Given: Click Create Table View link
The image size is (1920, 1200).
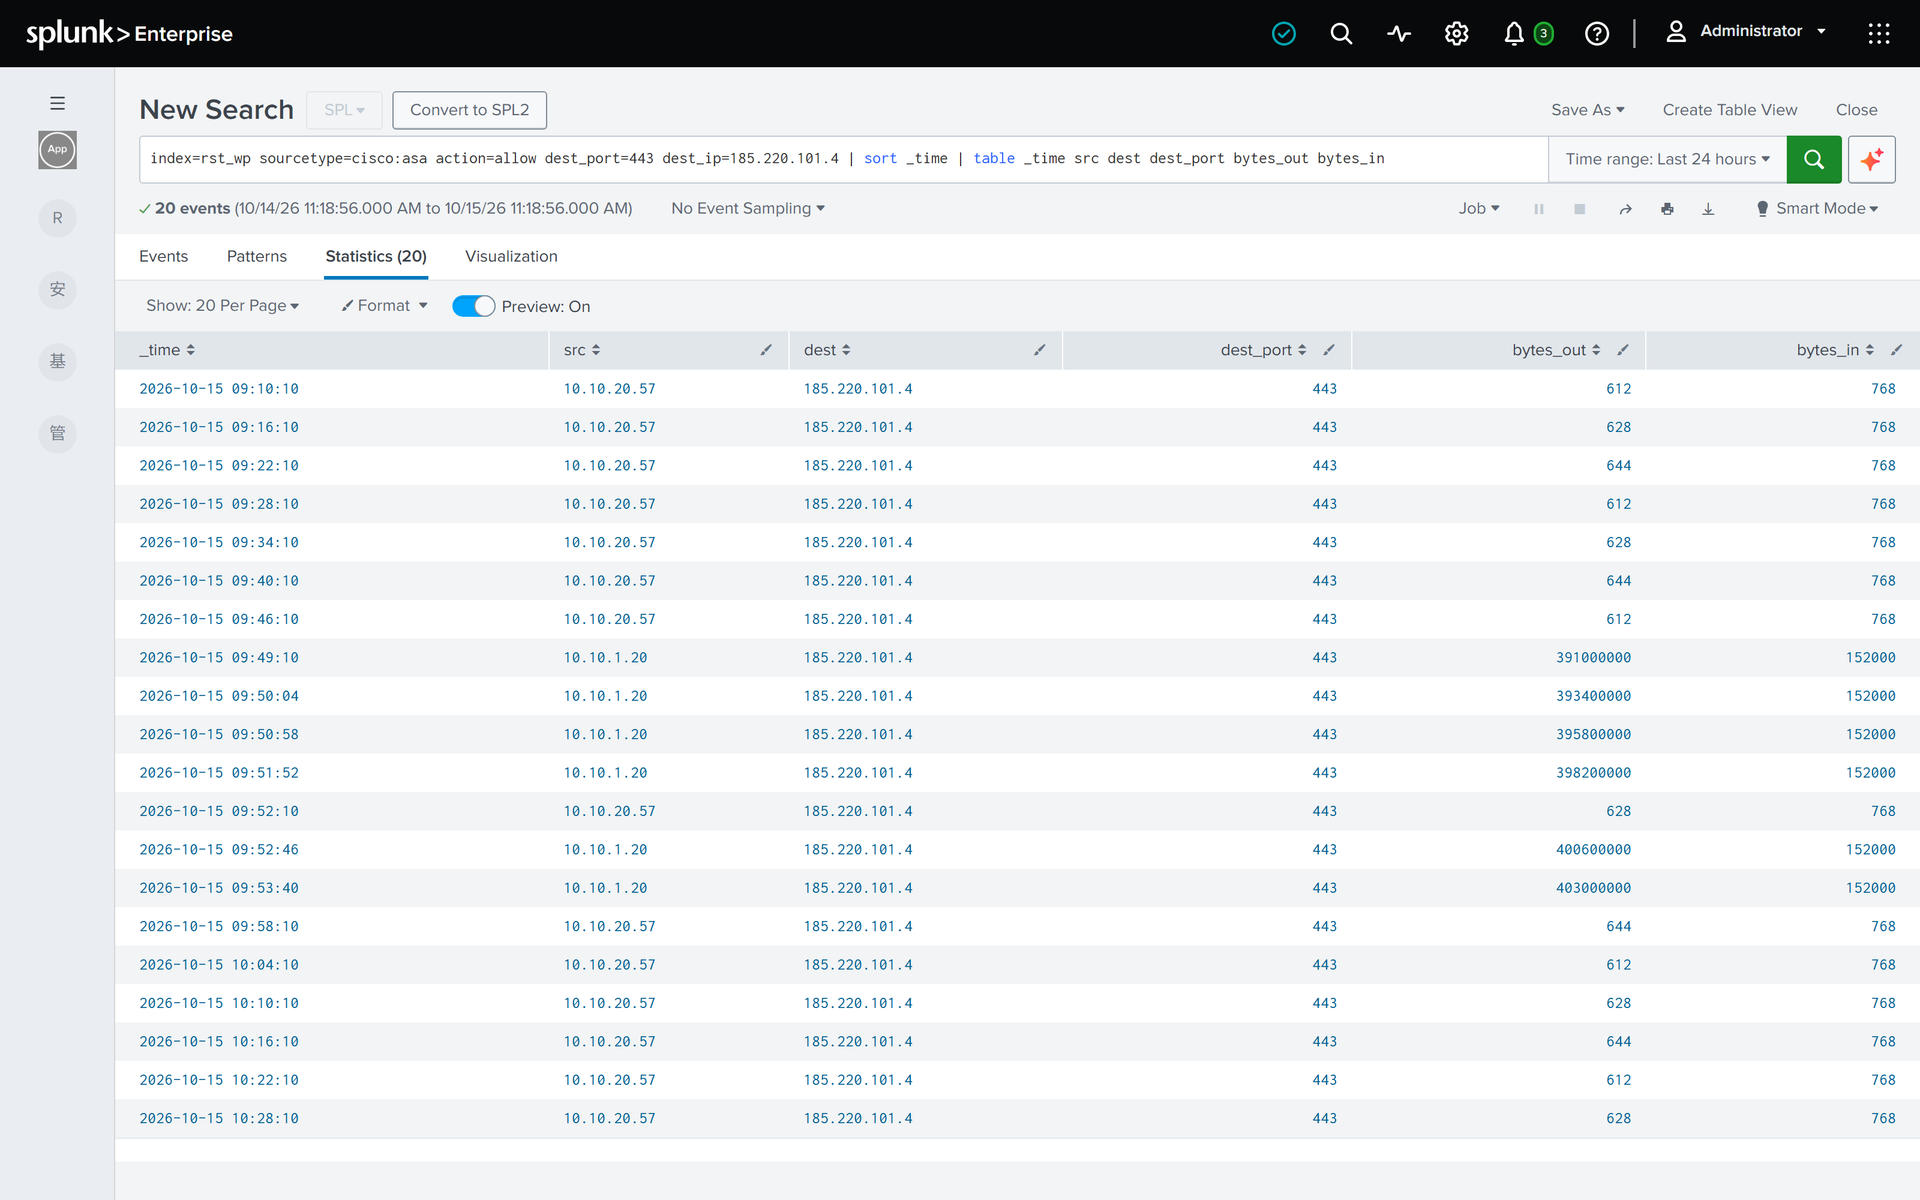Looking at the screenshot, I should pos(1729,110).
